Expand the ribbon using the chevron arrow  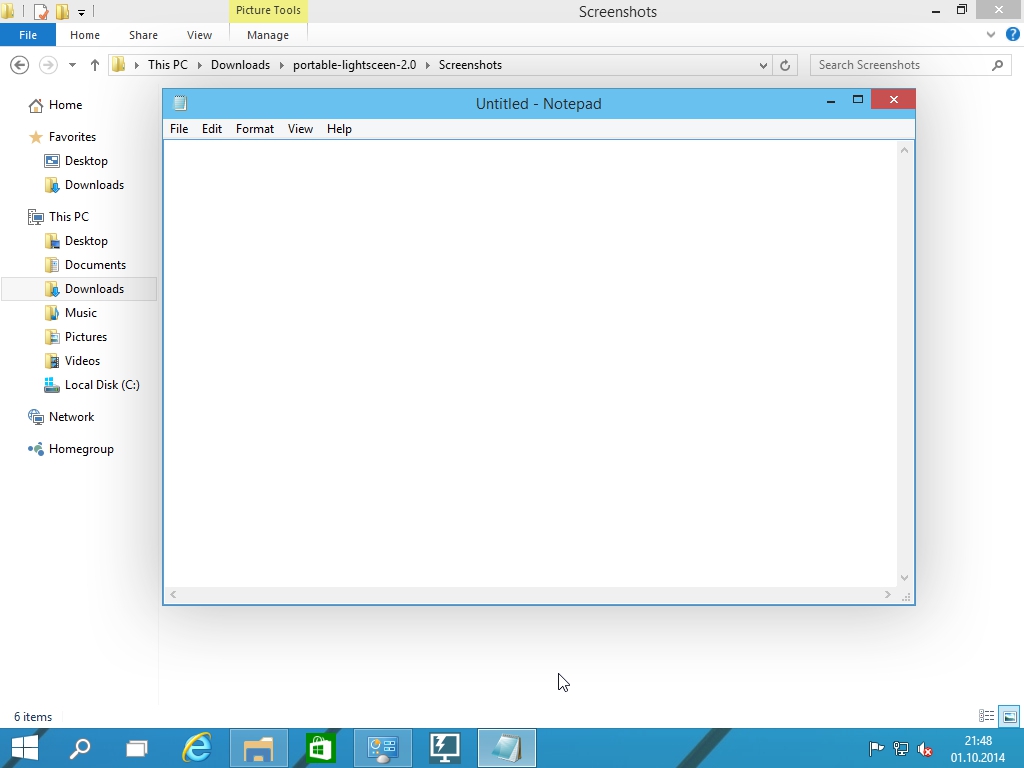[992, 34]
